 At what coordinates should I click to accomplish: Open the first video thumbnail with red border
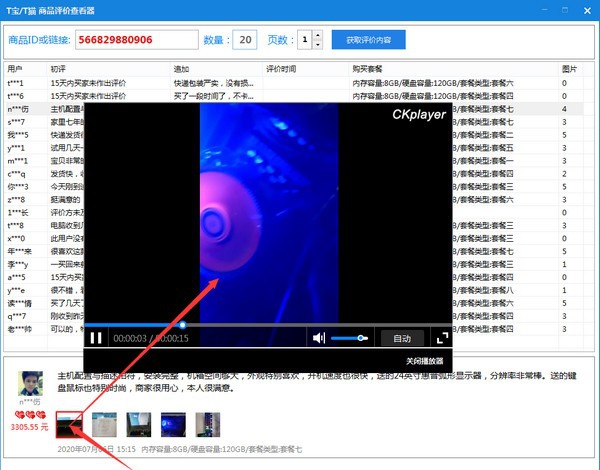coord(69,424)
